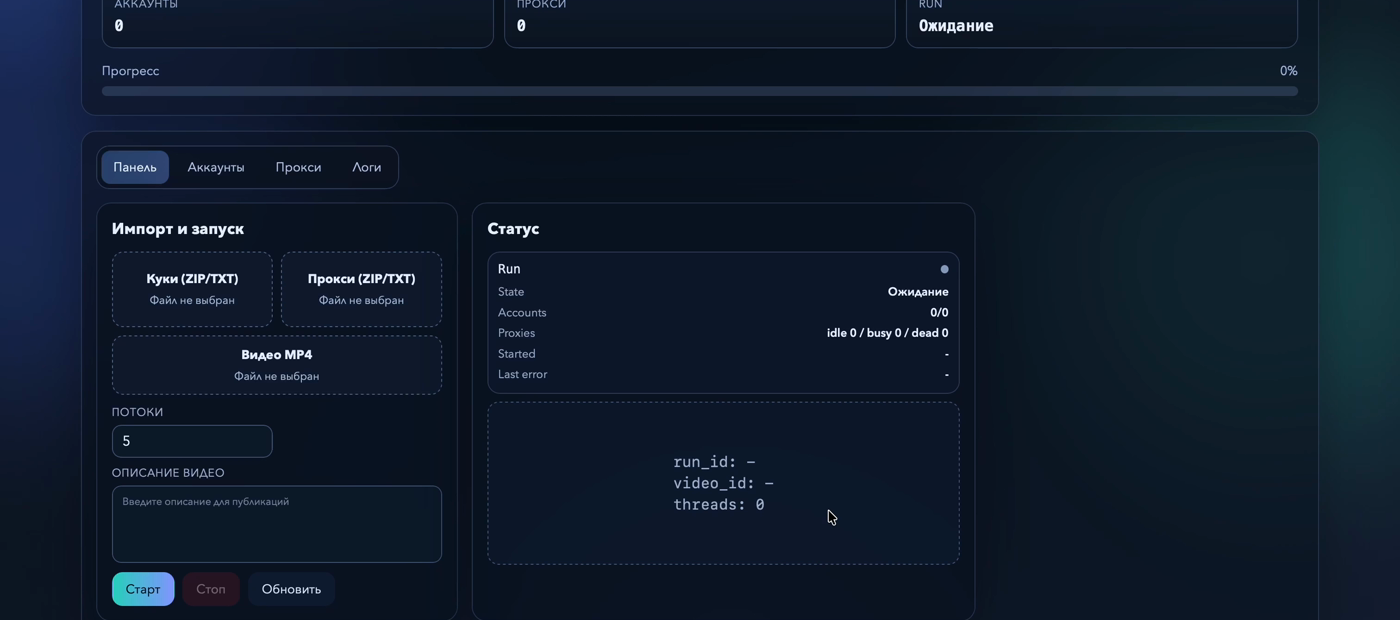Open the Прокси tab
The image size is (1400, 620).
click(x=298, y=167)
